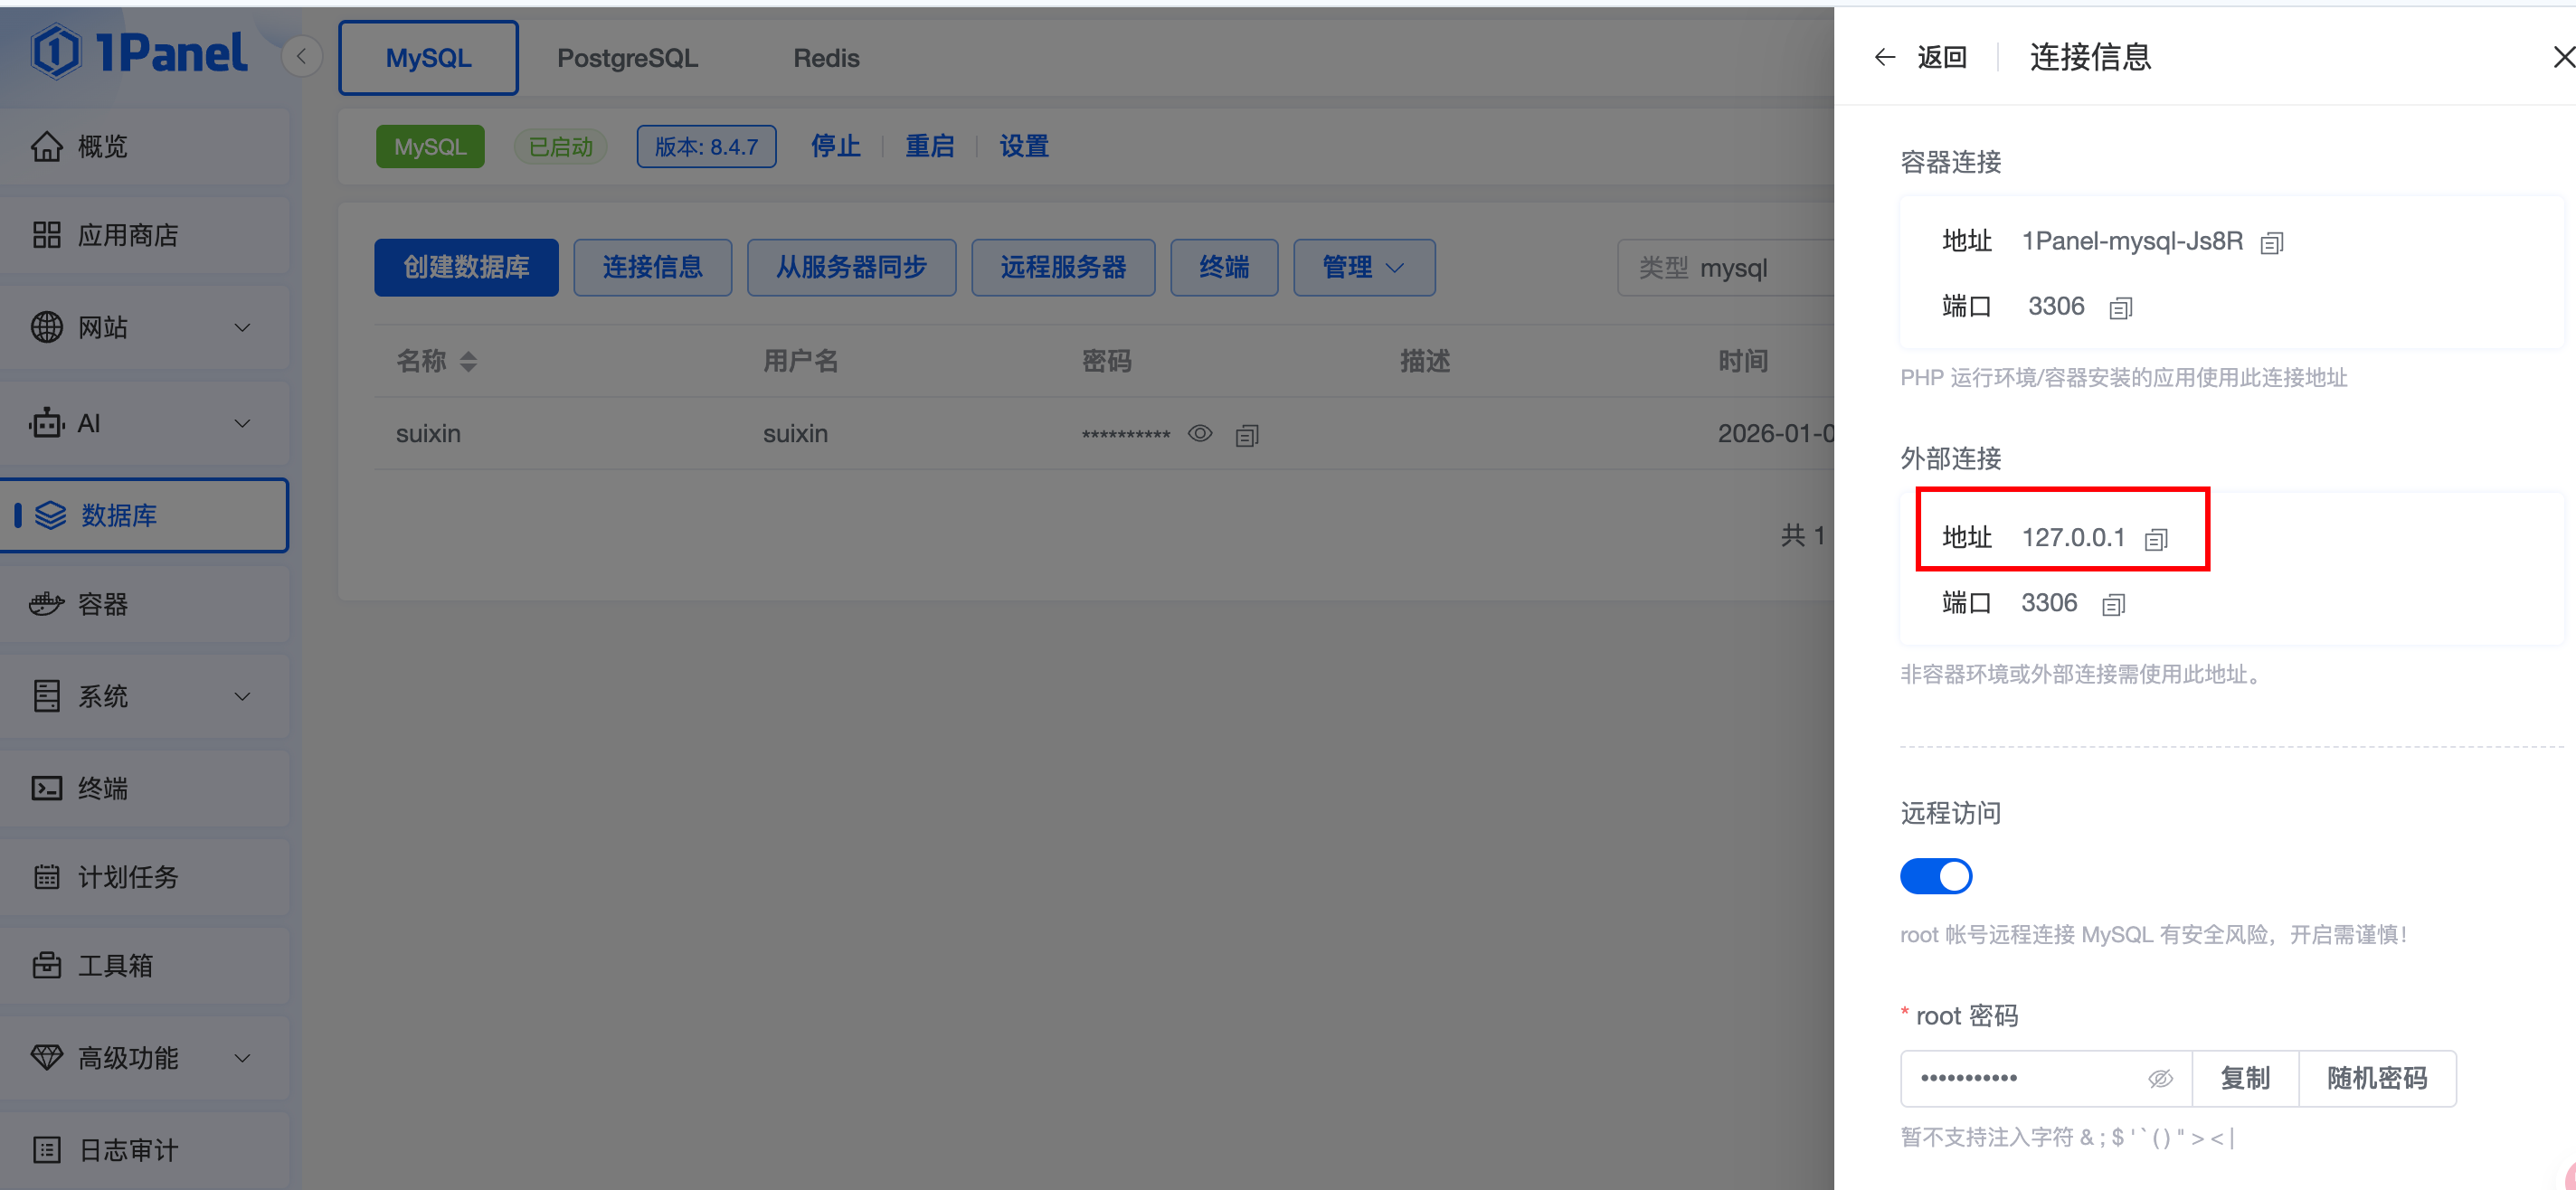Viewport: 2576px width, 1190px height.
Task: Copy the container connection port 3306
Action: [x=2120, y=308]
